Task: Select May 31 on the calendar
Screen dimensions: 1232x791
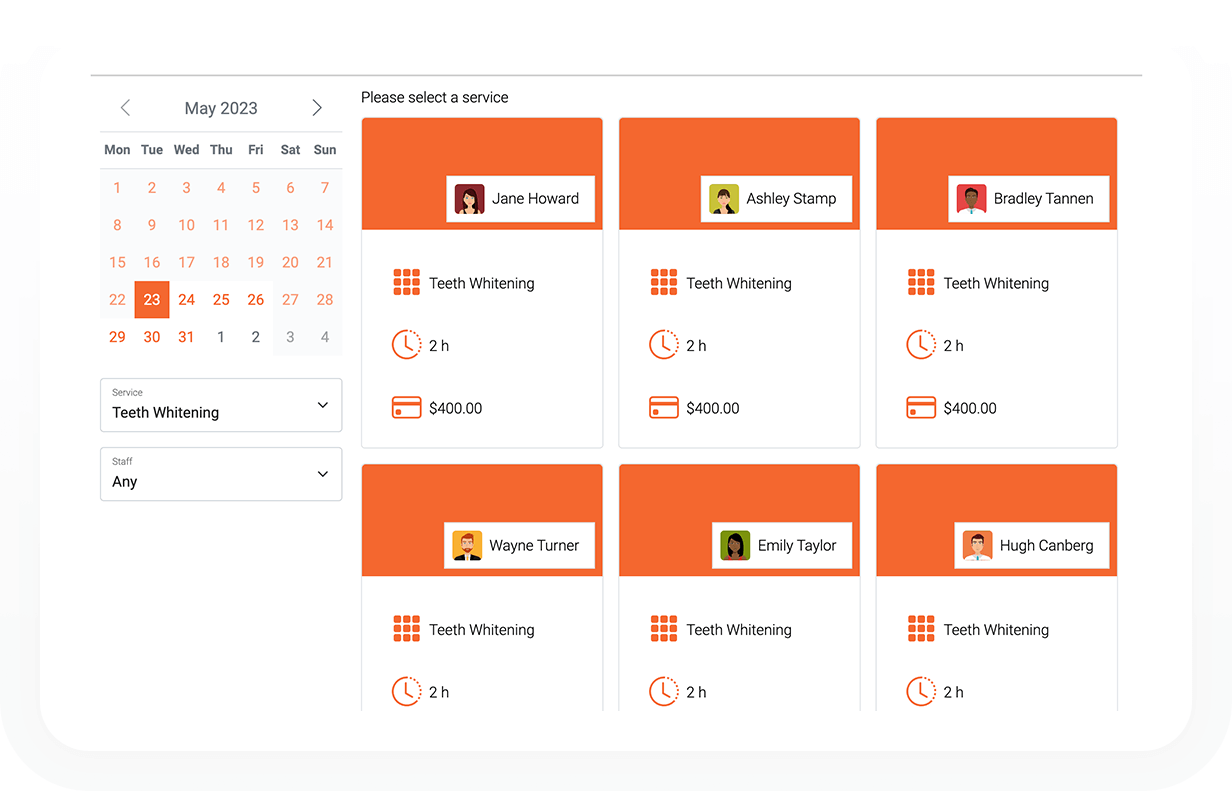Action: coord(186,337)
